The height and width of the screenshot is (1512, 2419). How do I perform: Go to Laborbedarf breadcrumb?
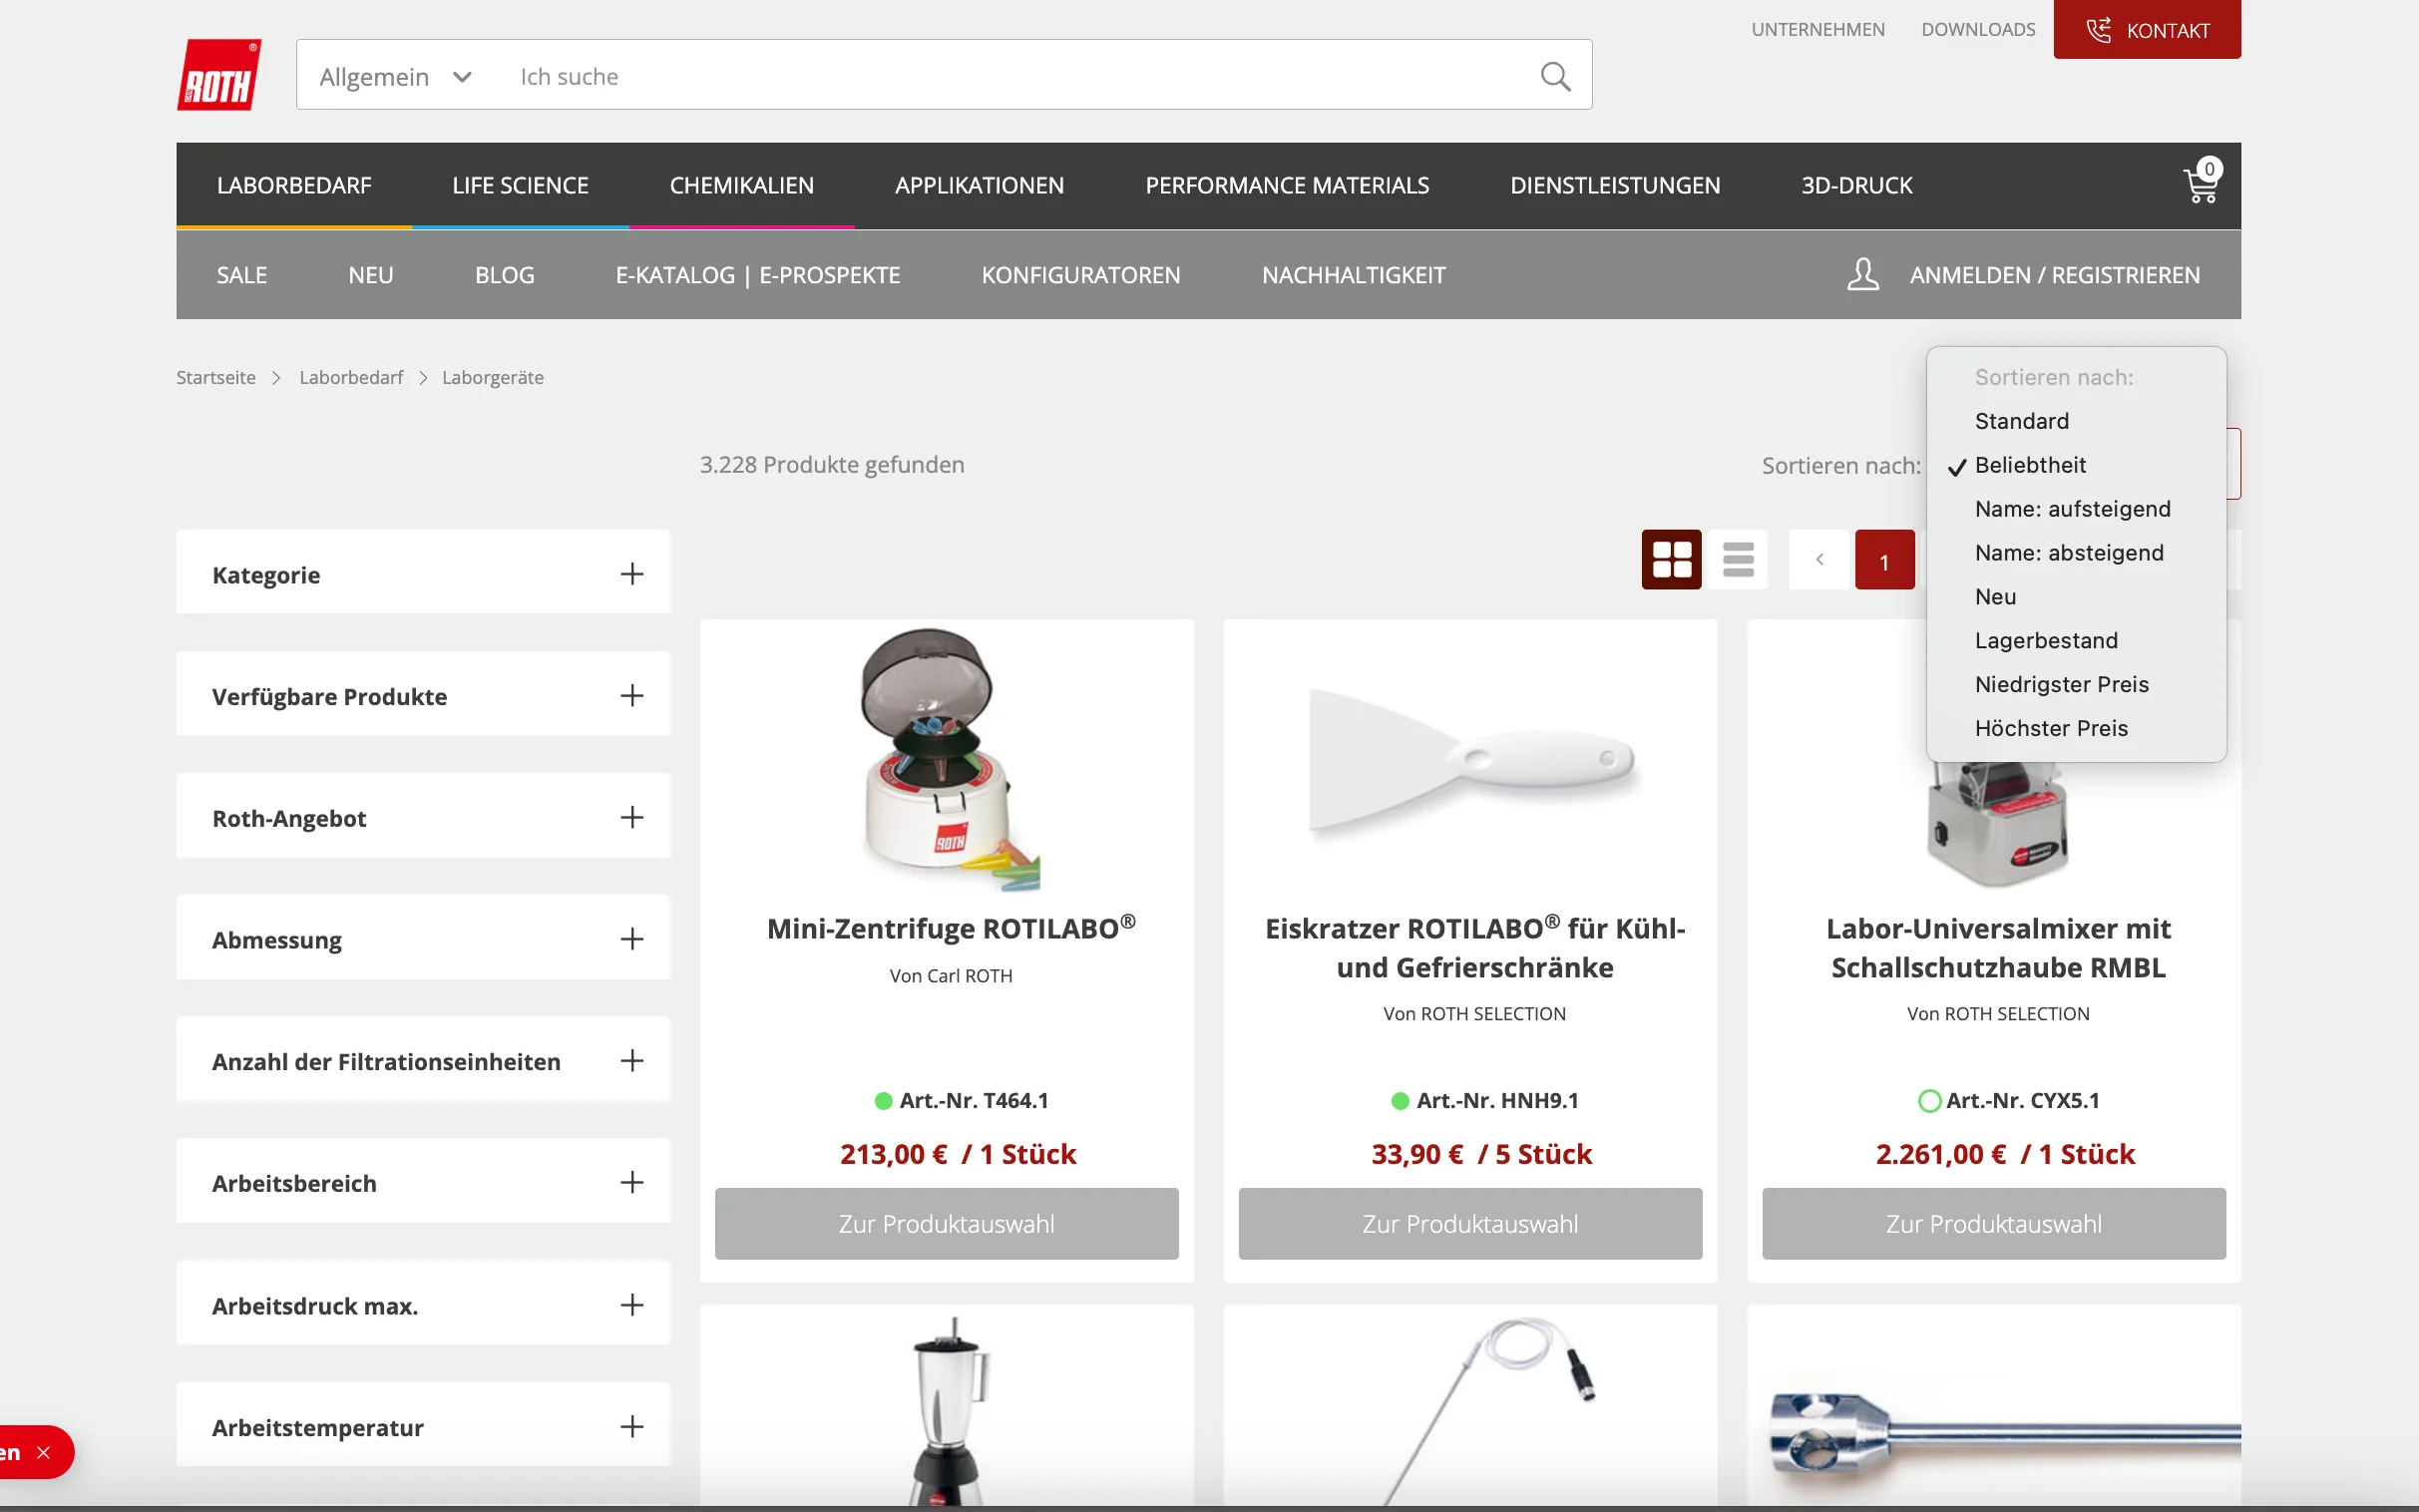tap(351, 377)
